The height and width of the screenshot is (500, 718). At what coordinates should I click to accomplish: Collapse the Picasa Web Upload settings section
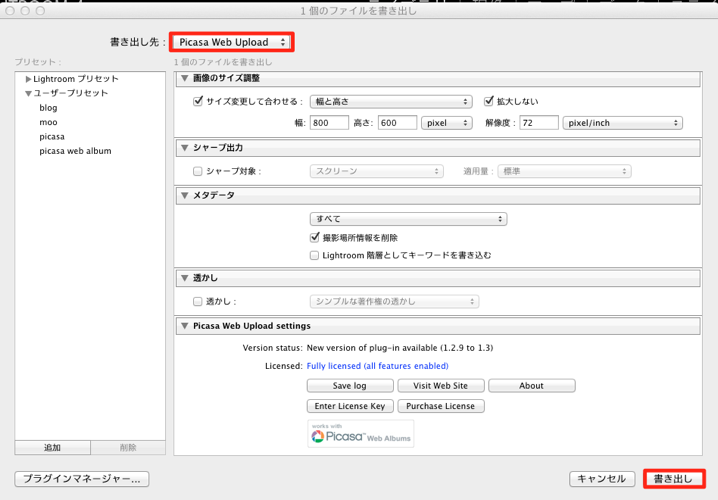pyautogui.click(x=185, y=326)
